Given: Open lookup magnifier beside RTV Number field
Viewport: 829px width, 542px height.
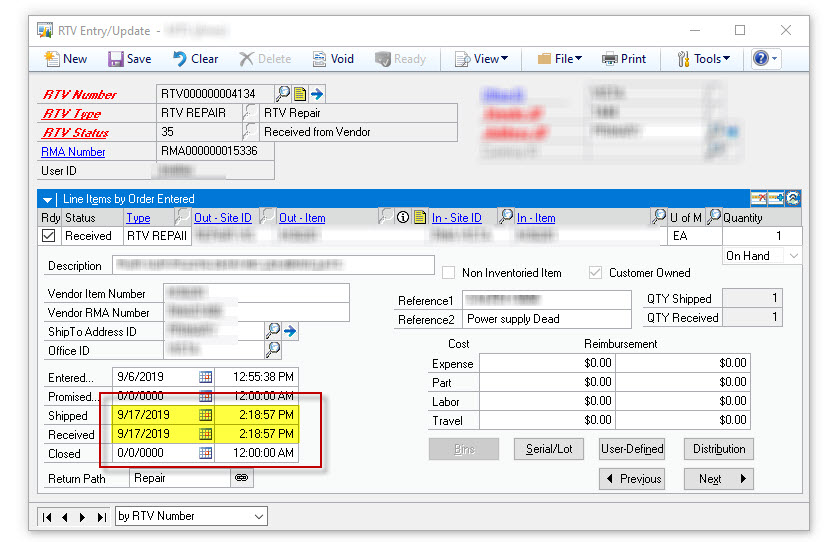Looking at the screenshot, I should (x=283, y=94).
